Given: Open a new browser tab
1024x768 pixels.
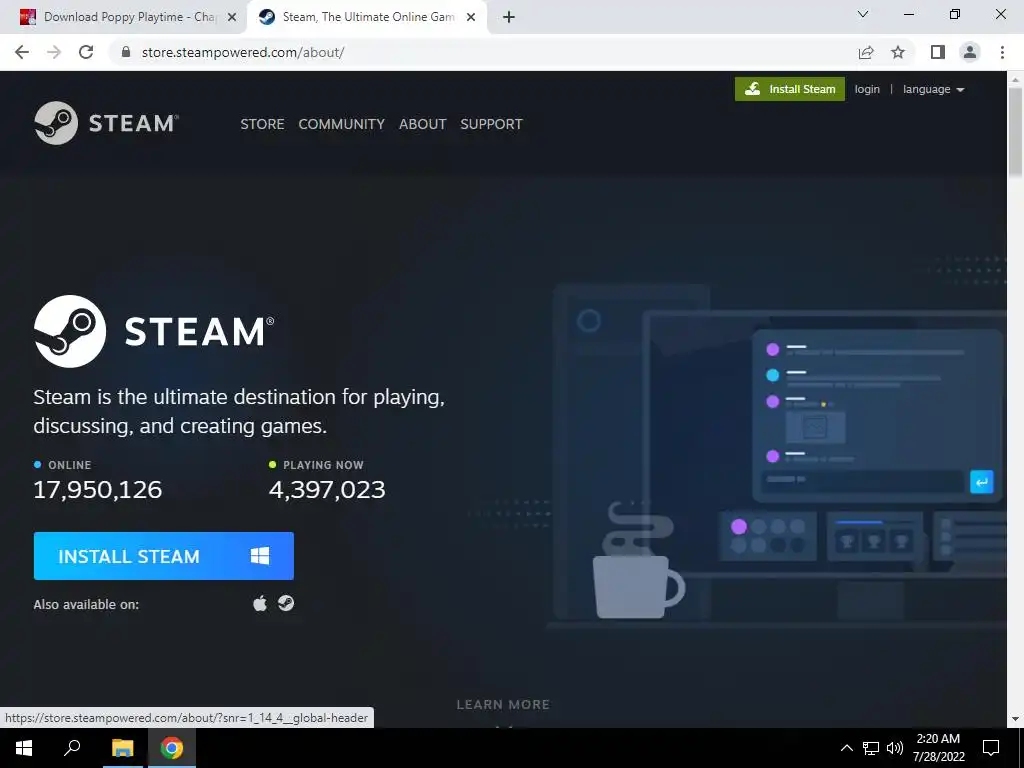Looking at the screenshot, I should (x=509, y=18).
